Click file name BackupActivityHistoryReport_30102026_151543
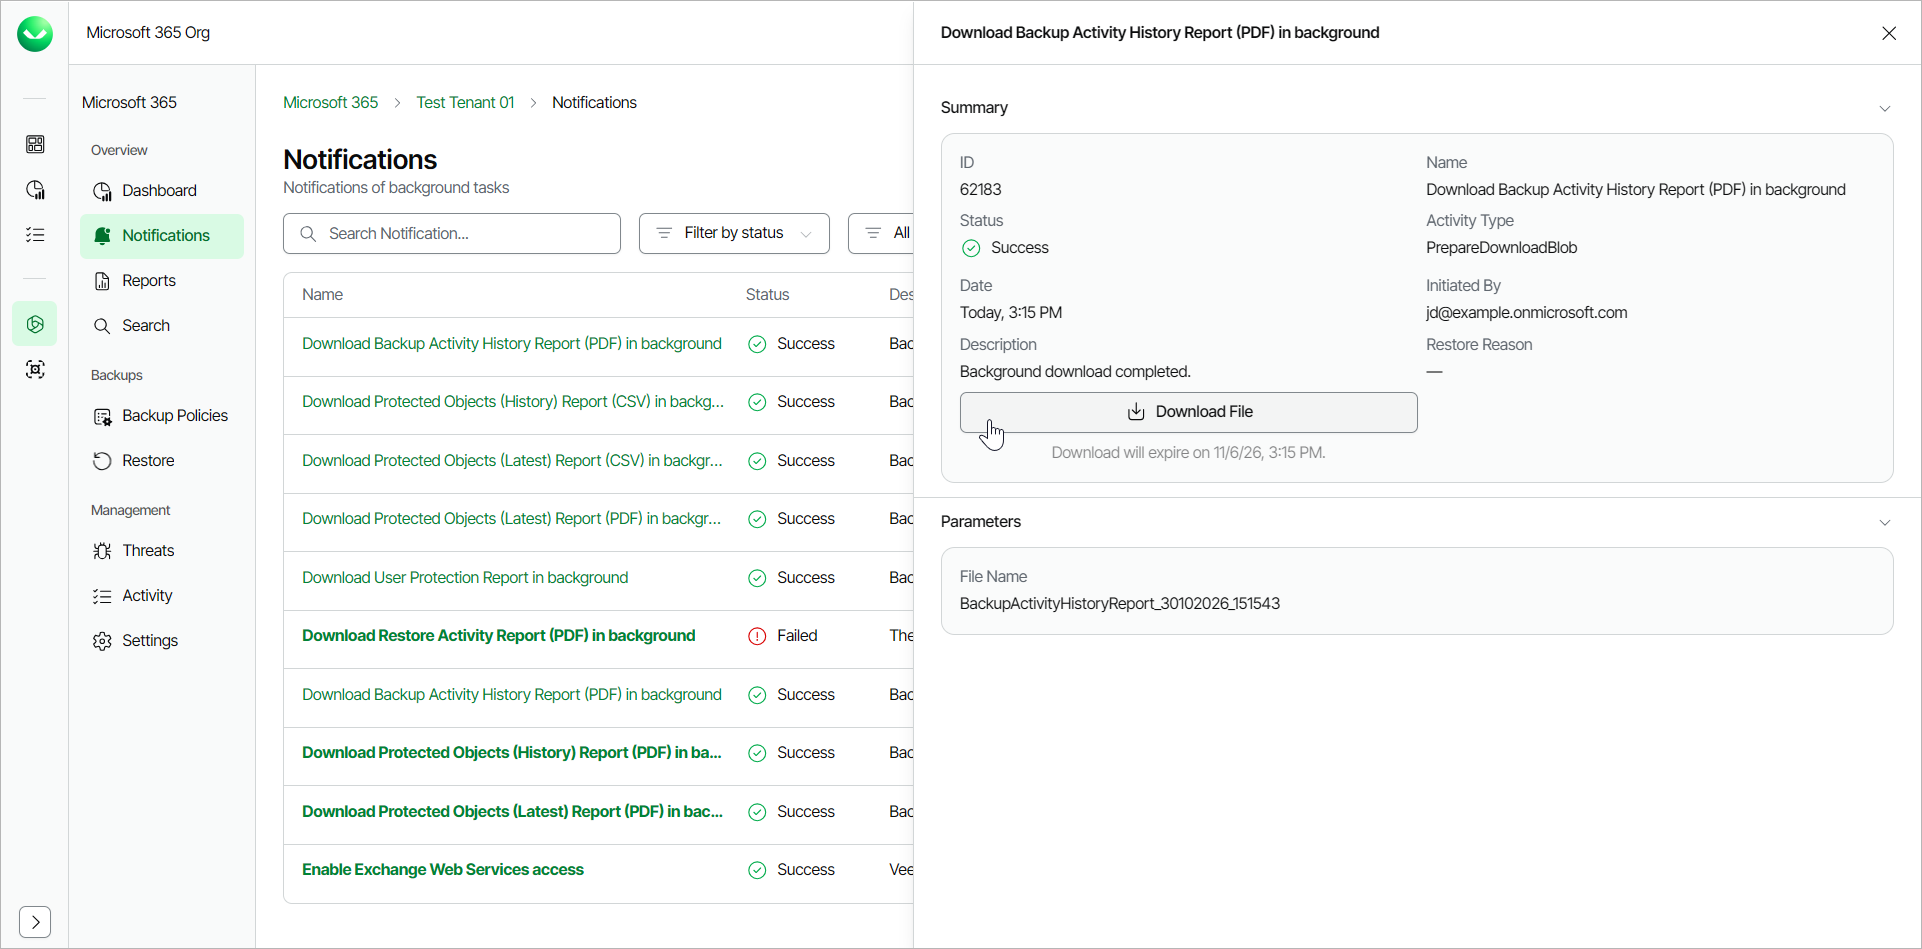The width and height of the screenshot is (1922, 949). (1120, 603)
